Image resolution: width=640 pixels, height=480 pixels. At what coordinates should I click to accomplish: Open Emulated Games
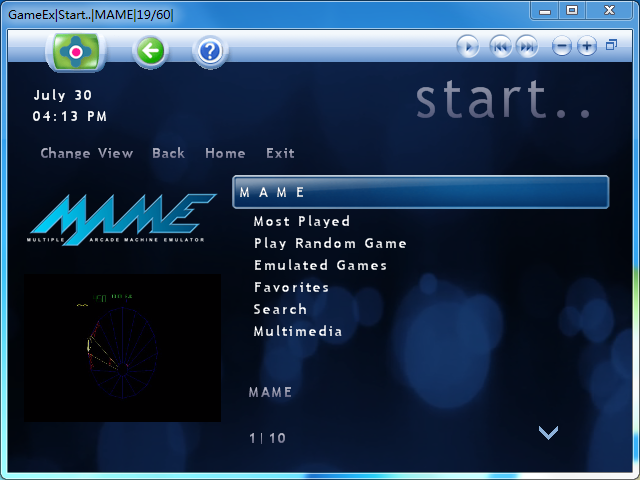click(x=320, y=265)
